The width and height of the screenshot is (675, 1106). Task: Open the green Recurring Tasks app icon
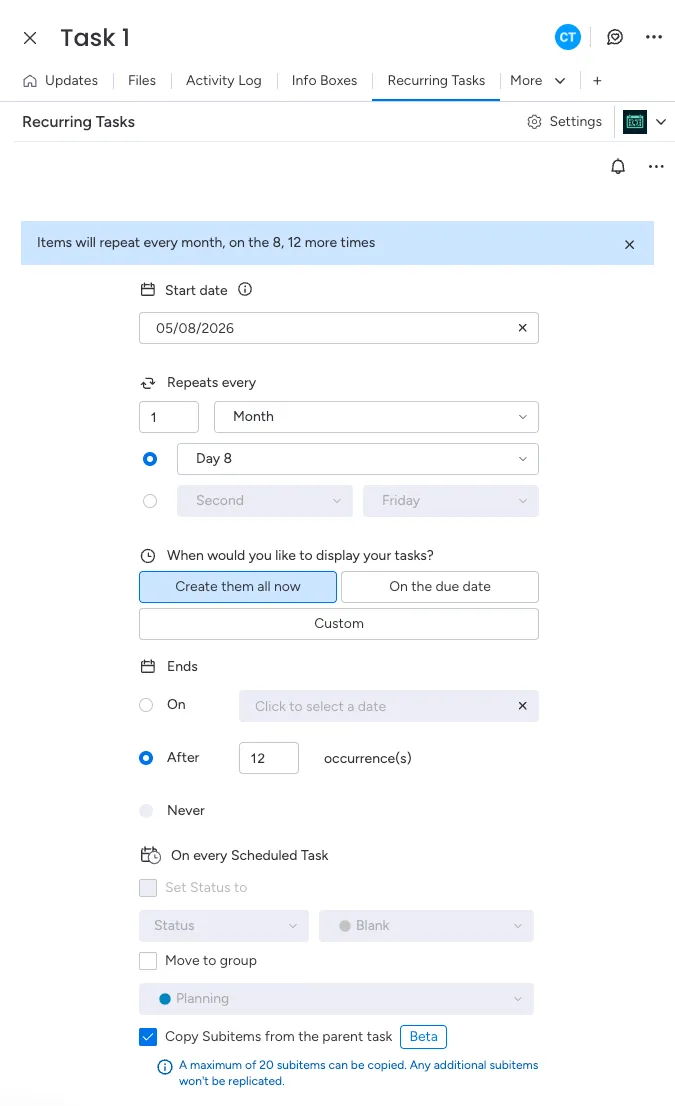(x=635, y=122)
